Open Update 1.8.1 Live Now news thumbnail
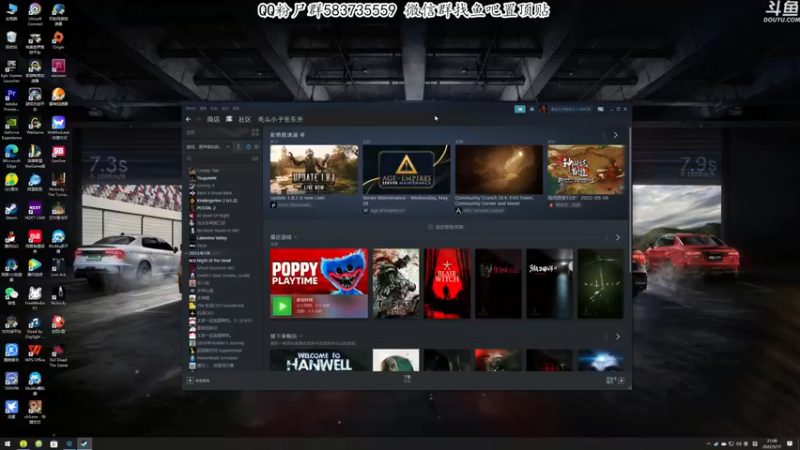Viewport: 800px width, 450px height. (314, 169)
